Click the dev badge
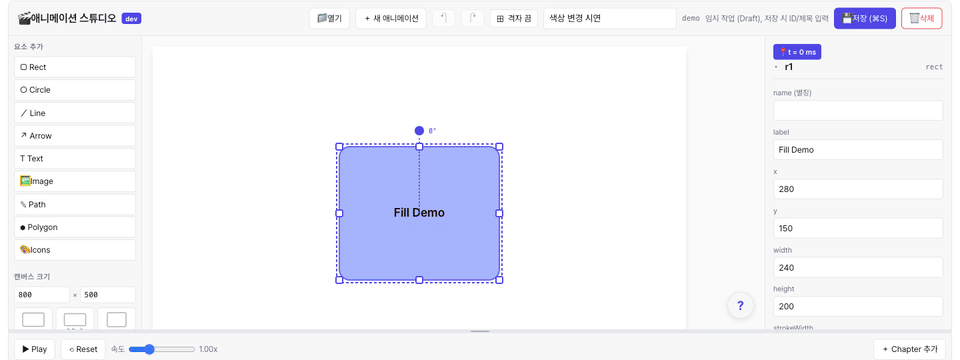The image size is (960, 360). [132, 18]
